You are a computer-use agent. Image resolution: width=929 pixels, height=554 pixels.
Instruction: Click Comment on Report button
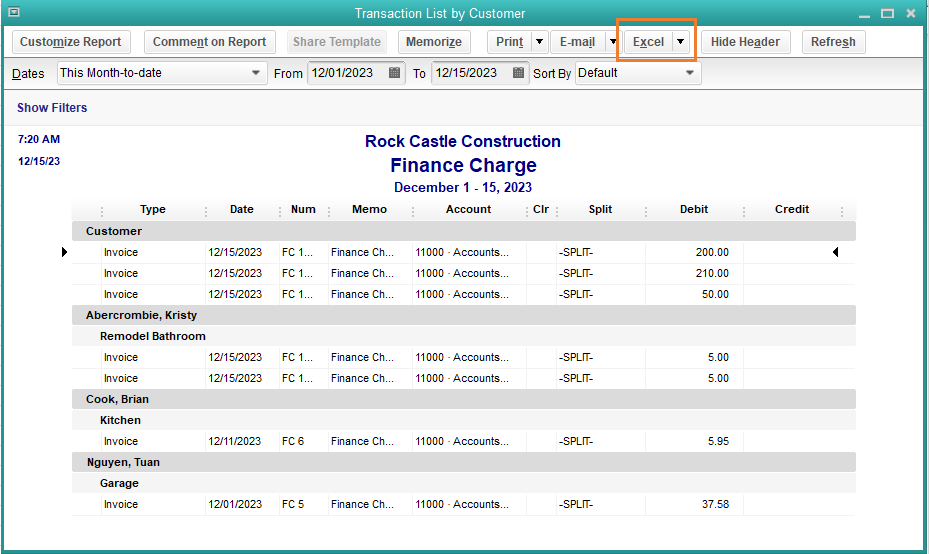point(209,42)
